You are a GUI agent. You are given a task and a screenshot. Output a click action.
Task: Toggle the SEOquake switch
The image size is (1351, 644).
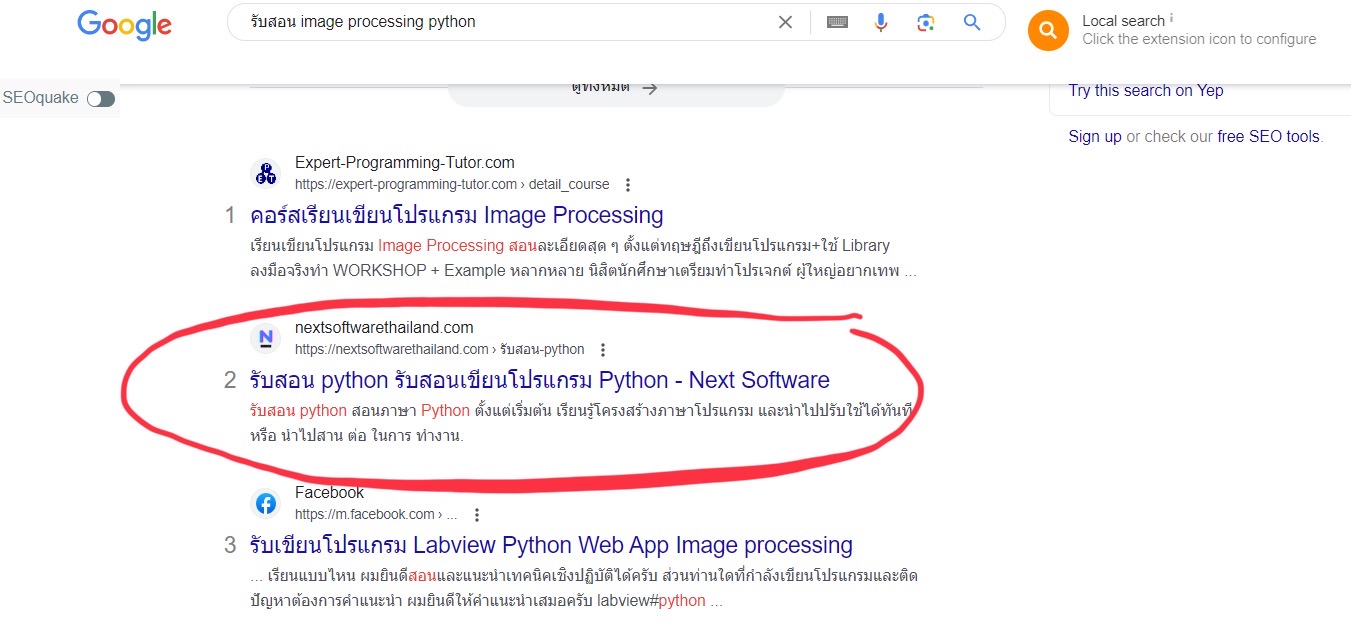101,99
